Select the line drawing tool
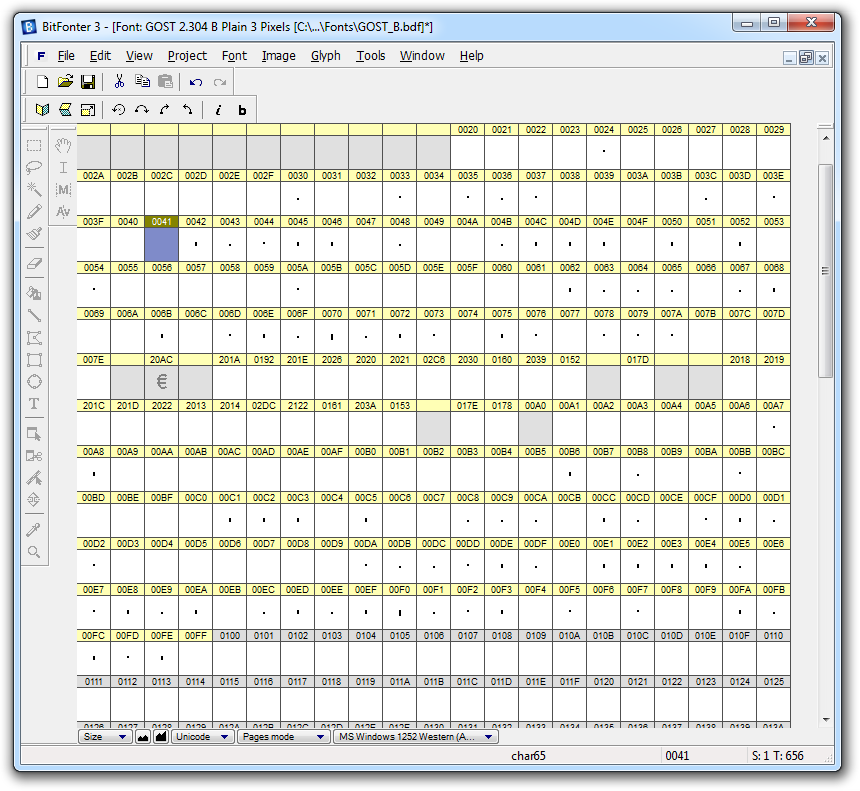 (x=34, y=315)
